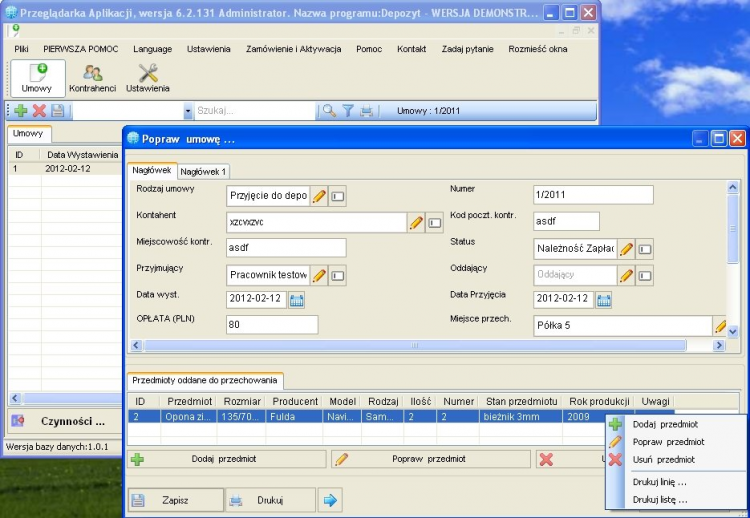
Task: Clear Przyjmujący field button
Action: coord(338,276)
